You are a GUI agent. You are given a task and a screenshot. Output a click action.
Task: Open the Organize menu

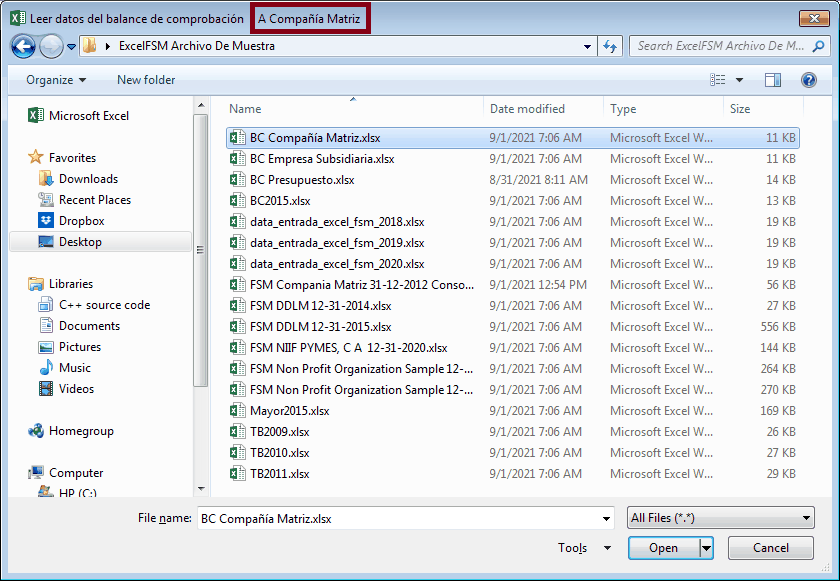pos(56,80)
